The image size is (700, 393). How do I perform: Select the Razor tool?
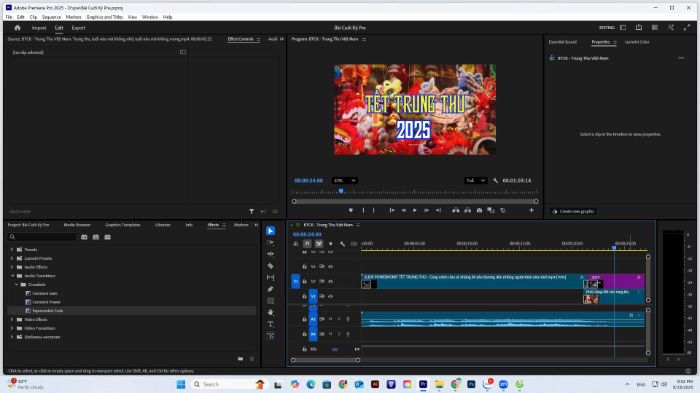pyautogui.click(x=271, y=266)
